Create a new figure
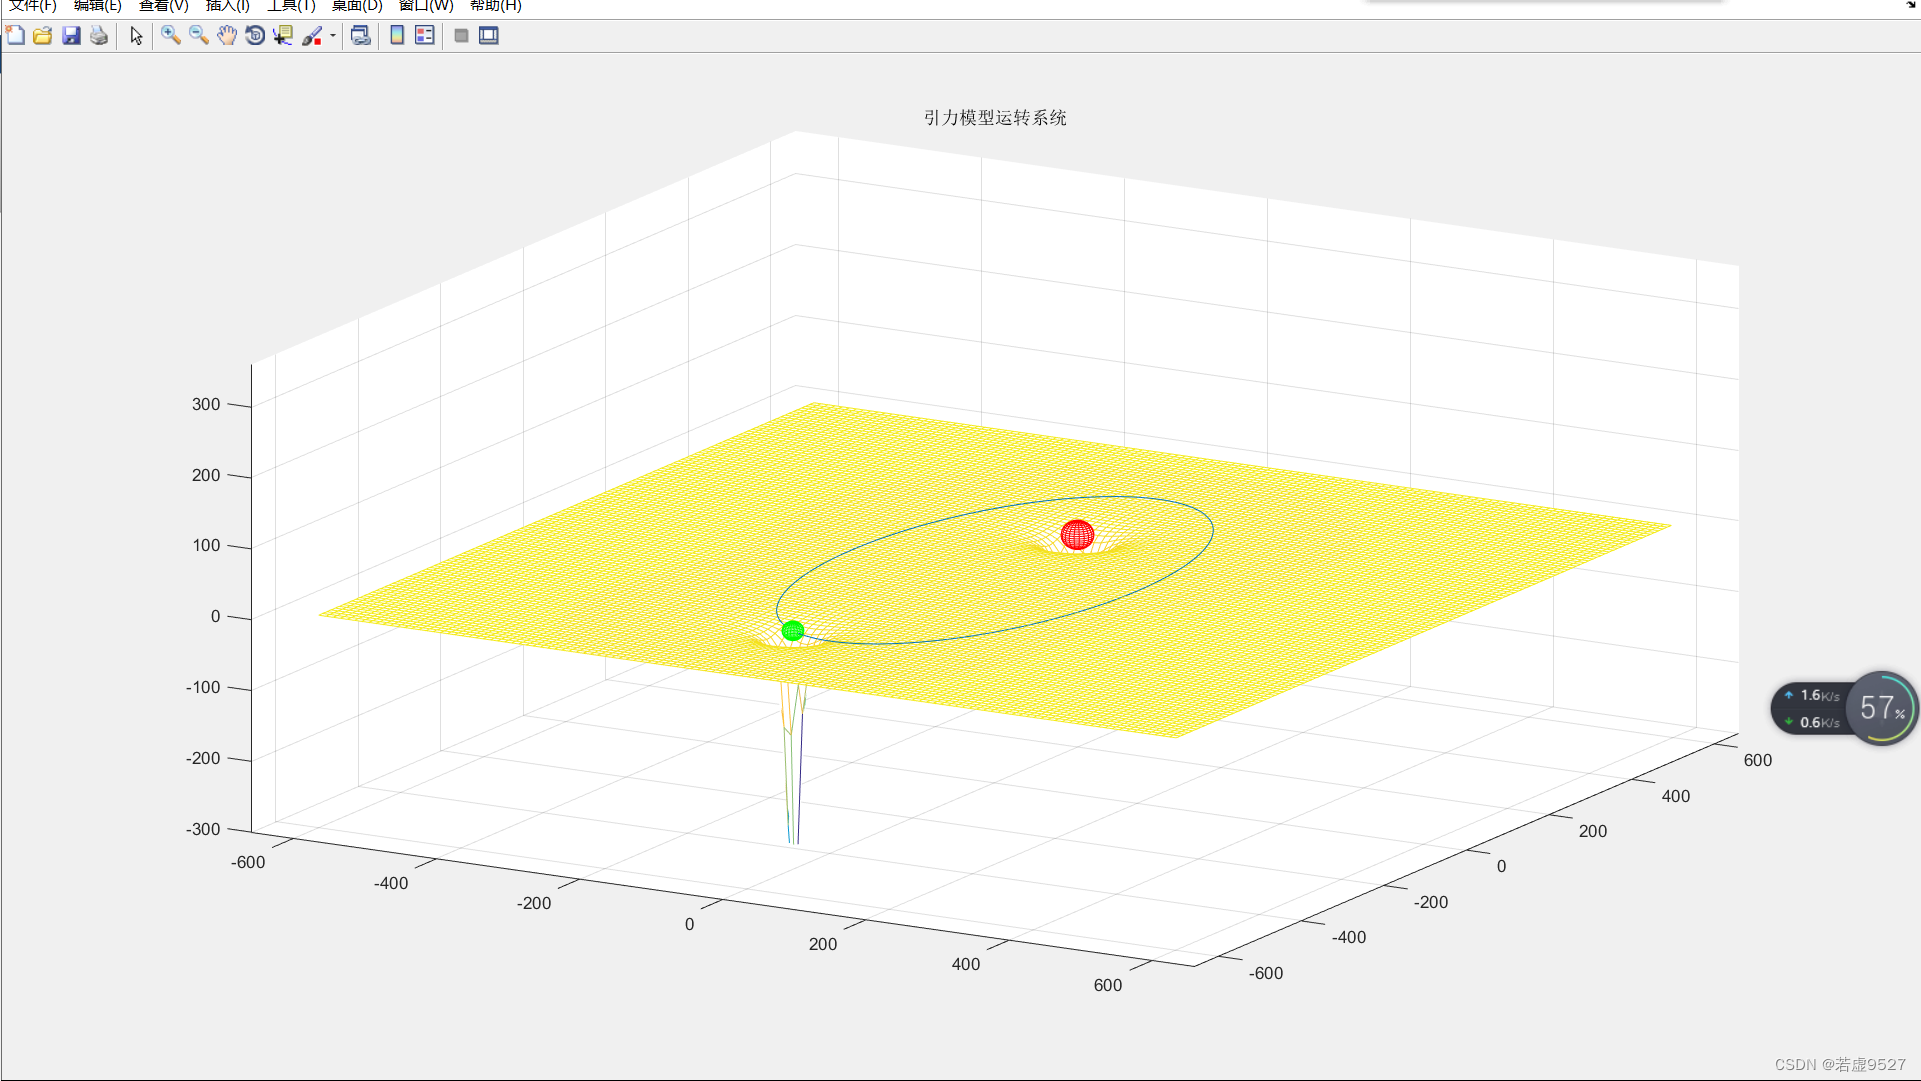Viewport: 1921px width, 1081px height. coord(15,36)
